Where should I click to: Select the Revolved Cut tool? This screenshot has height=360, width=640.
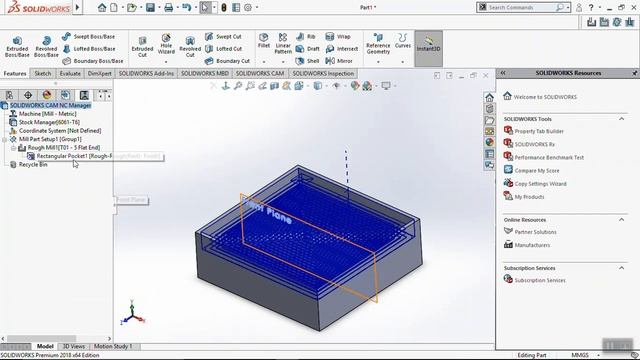tap(190, 47)
